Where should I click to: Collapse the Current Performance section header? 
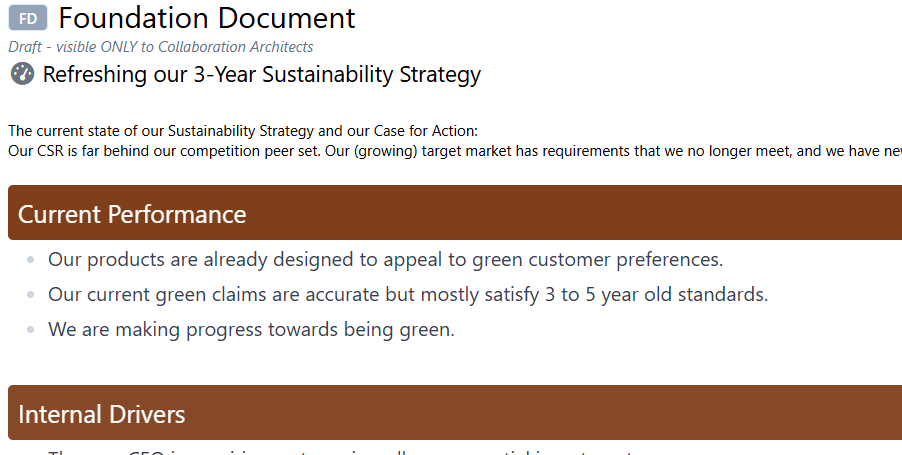click(455, 213)
